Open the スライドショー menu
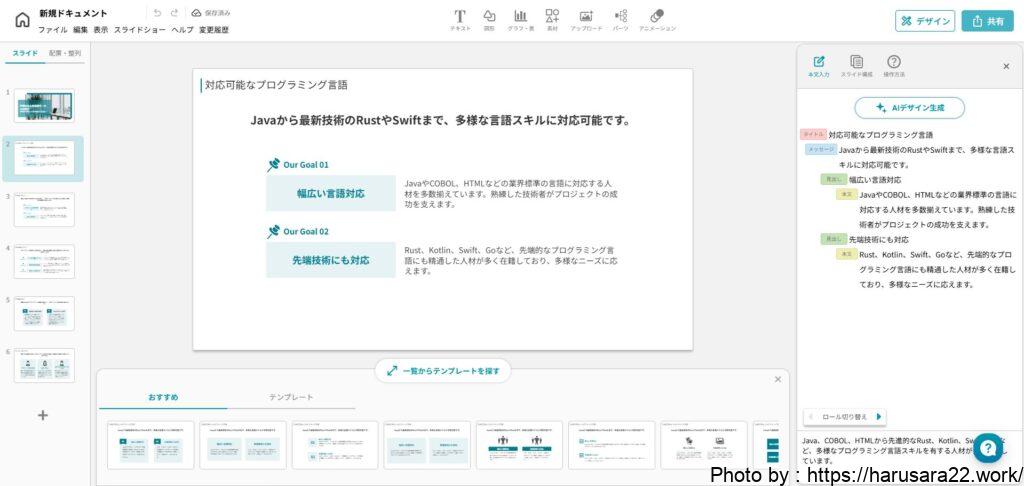 tap(139, 30)
